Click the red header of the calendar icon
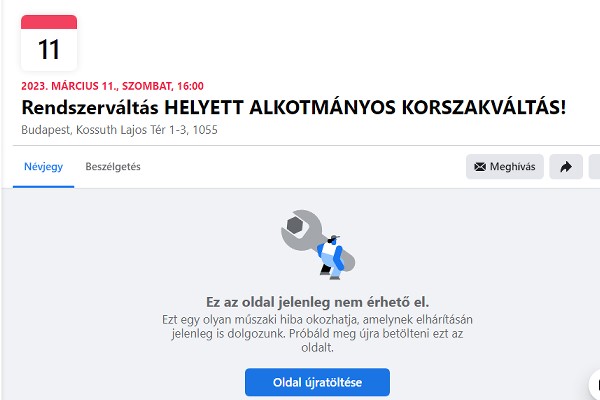Screen dimensions: 600x400 pyautogui.click(x=49, y=22)
